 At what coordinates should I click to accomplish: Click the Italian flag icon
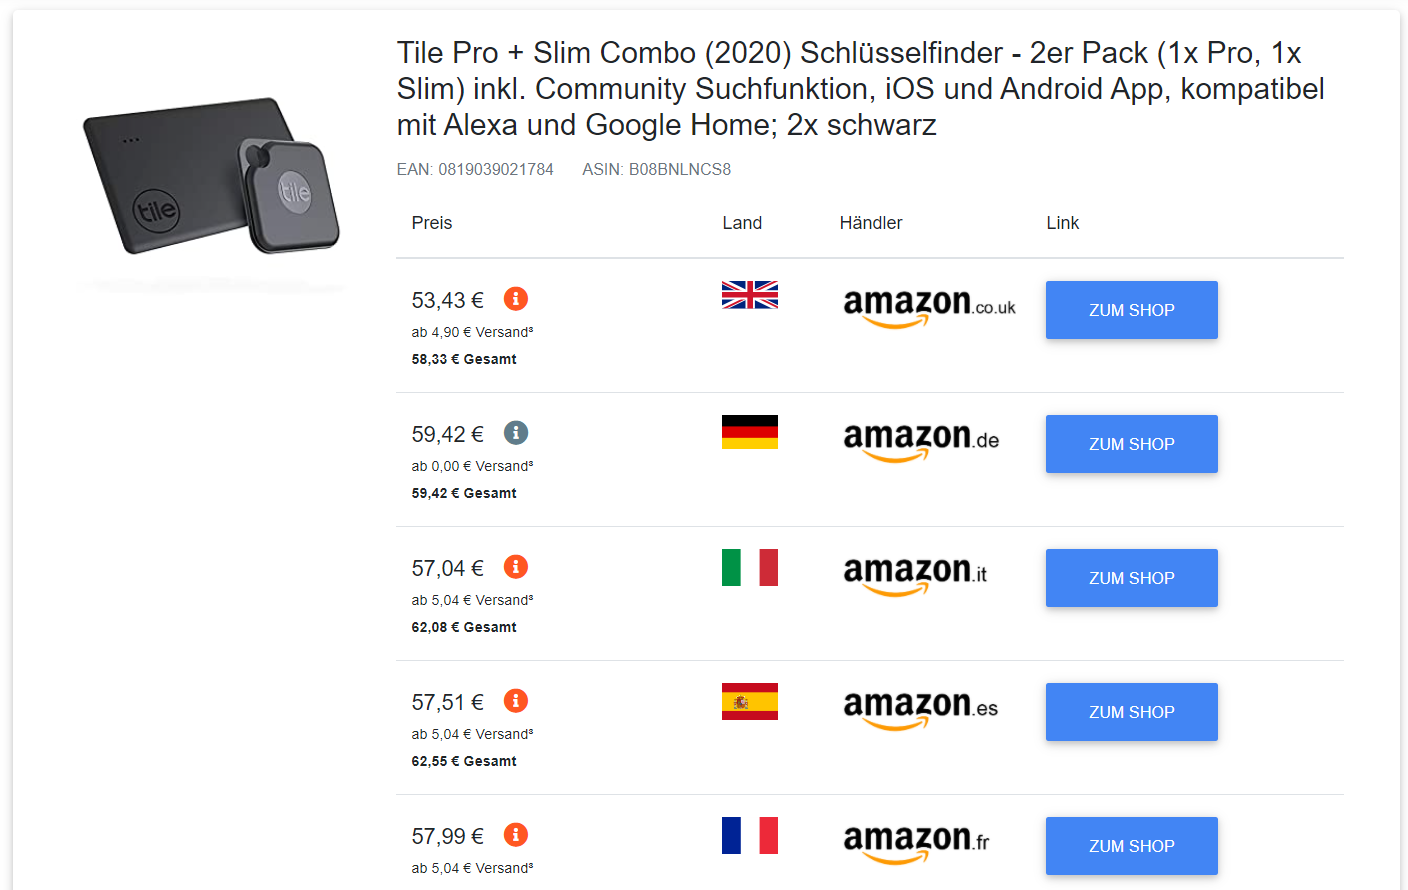pos(750,567)
